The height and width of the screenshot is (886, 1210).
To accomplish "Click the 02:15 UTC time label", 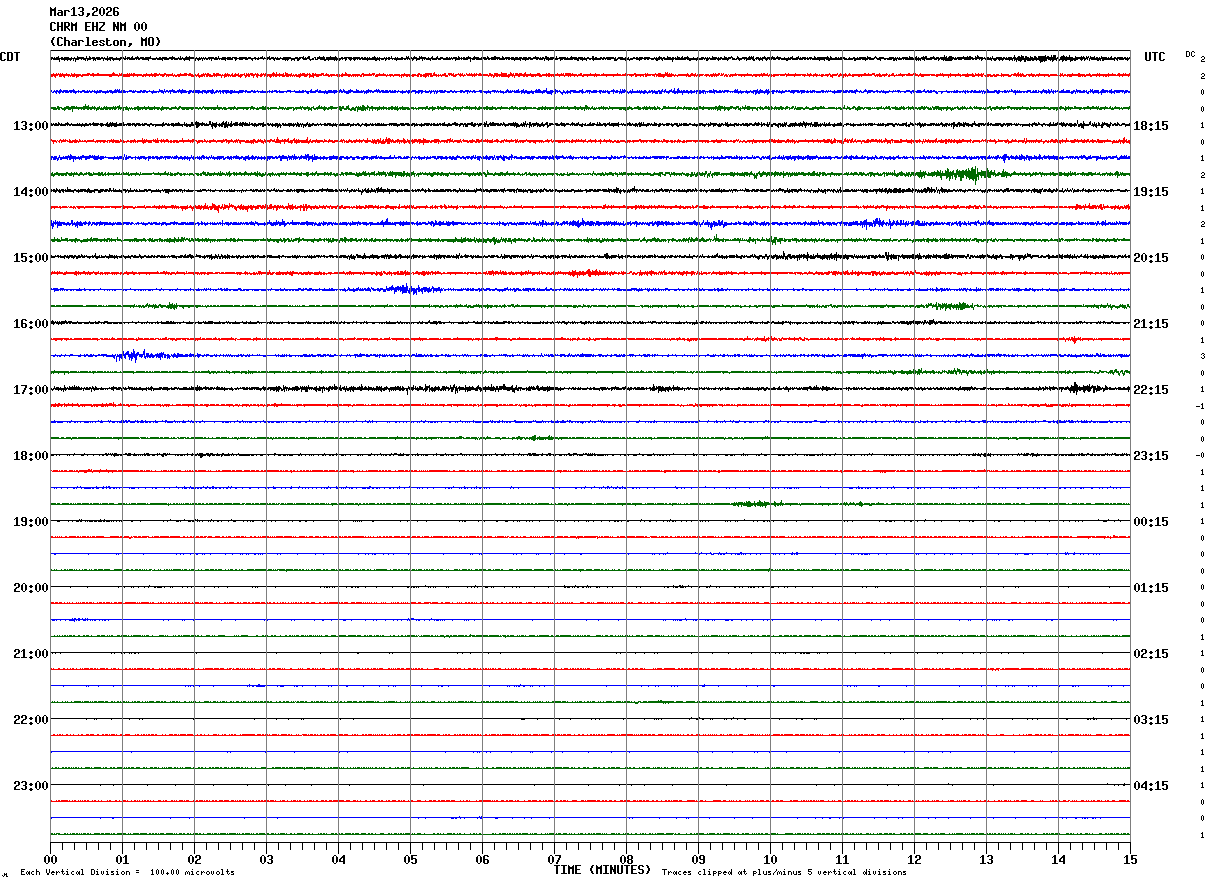I will (1151, 654).
